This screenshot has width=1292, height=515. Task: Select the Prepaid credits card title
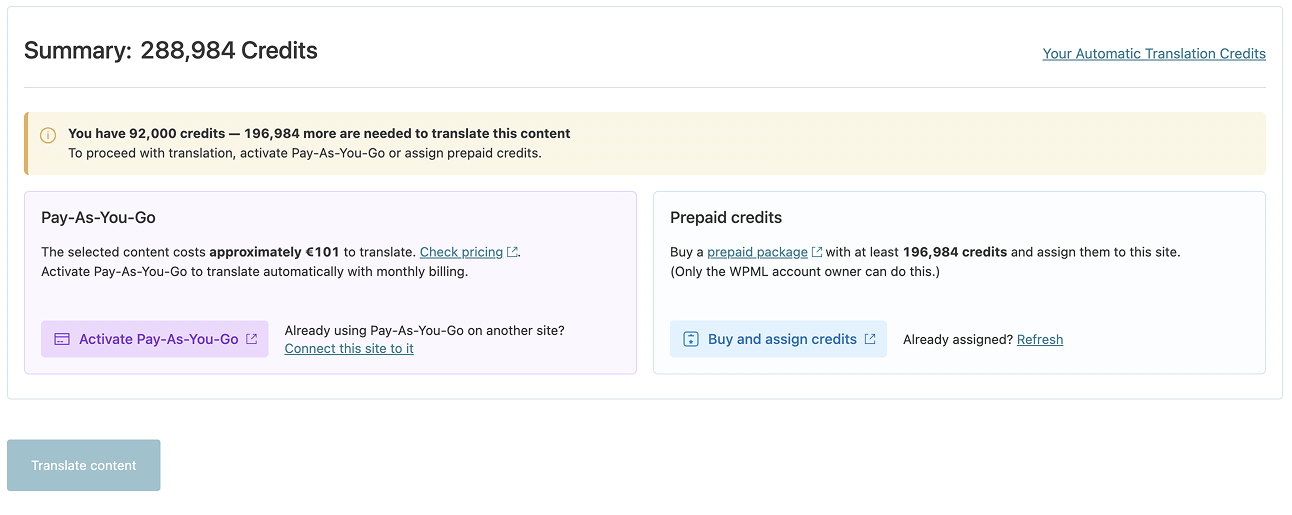726,217
